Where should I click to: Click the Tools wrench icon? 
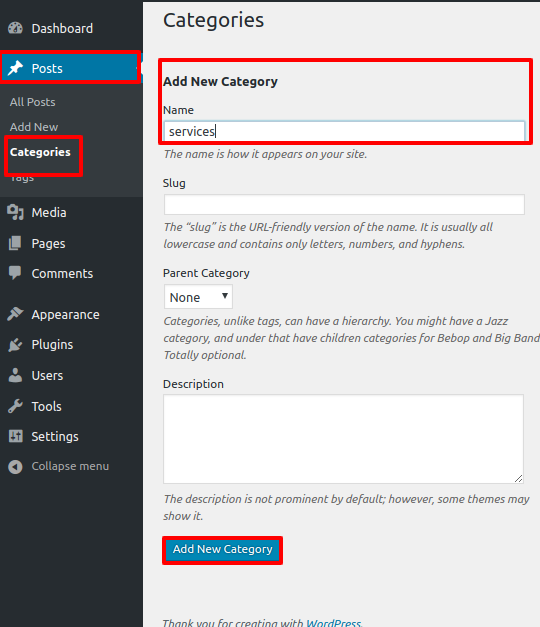(x=15, y=406)
